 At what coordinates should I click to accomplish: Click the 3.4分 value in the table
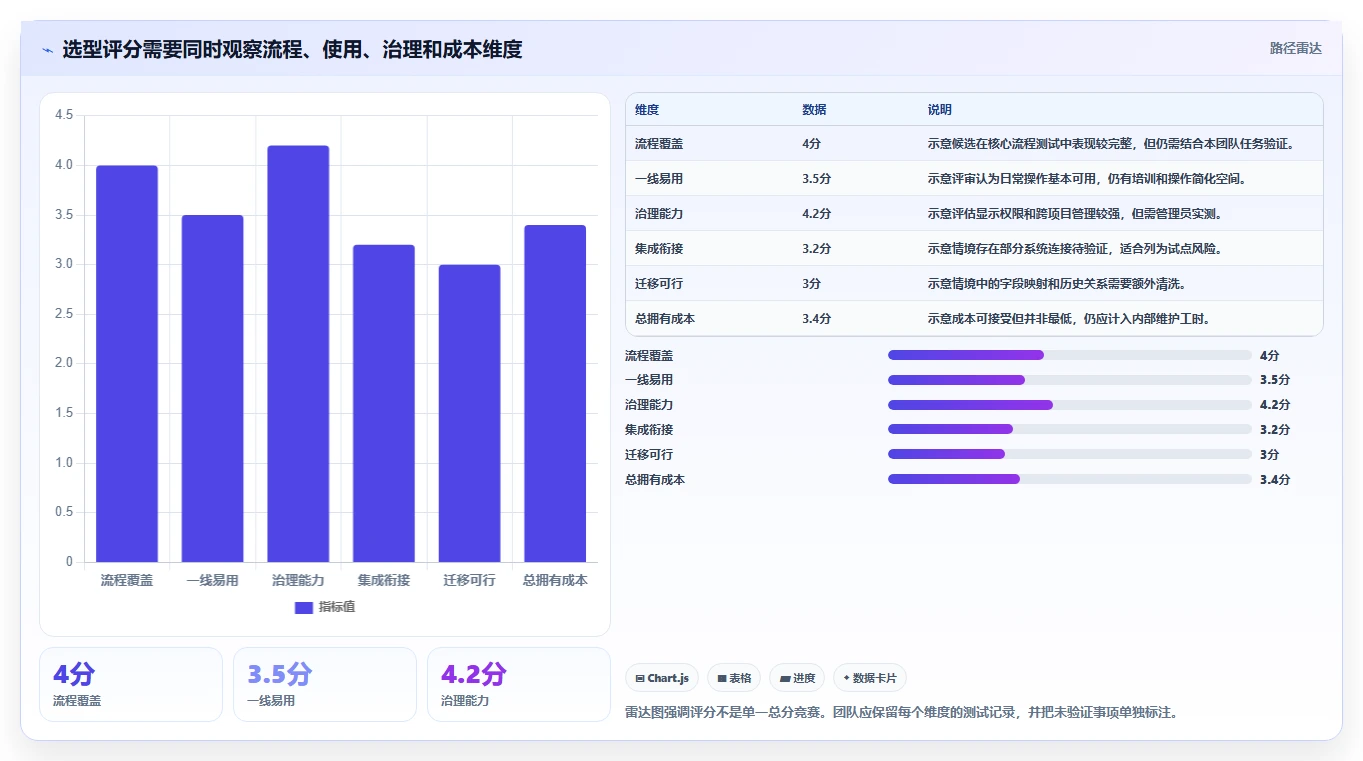pos(816,319)
